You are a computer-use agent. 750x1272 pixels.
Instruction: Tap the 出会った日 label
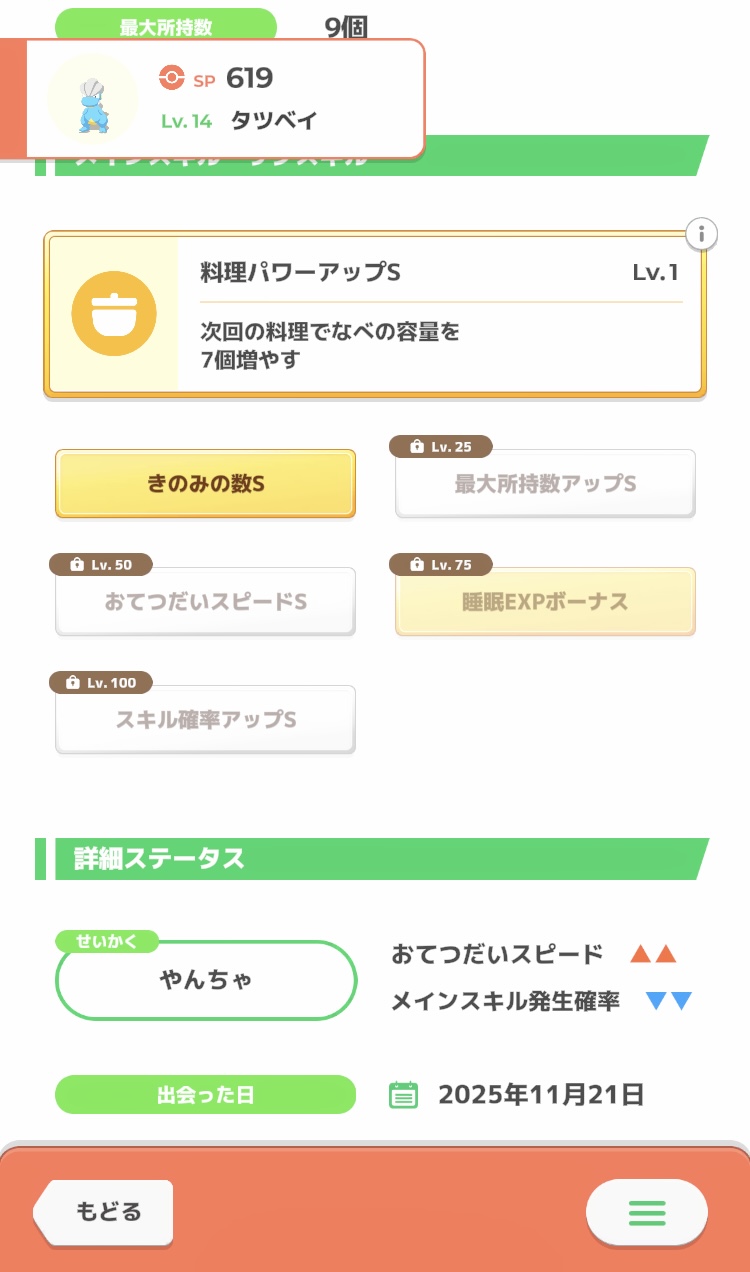[x=205, y=1095]
